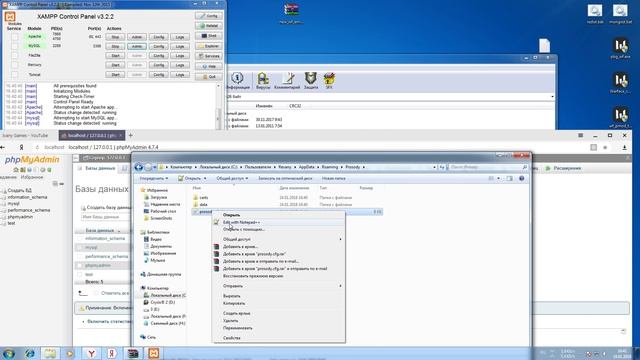
Task: Open the archive icon on desktop top center
Action: pyautogui.click(x=291, y=13)
